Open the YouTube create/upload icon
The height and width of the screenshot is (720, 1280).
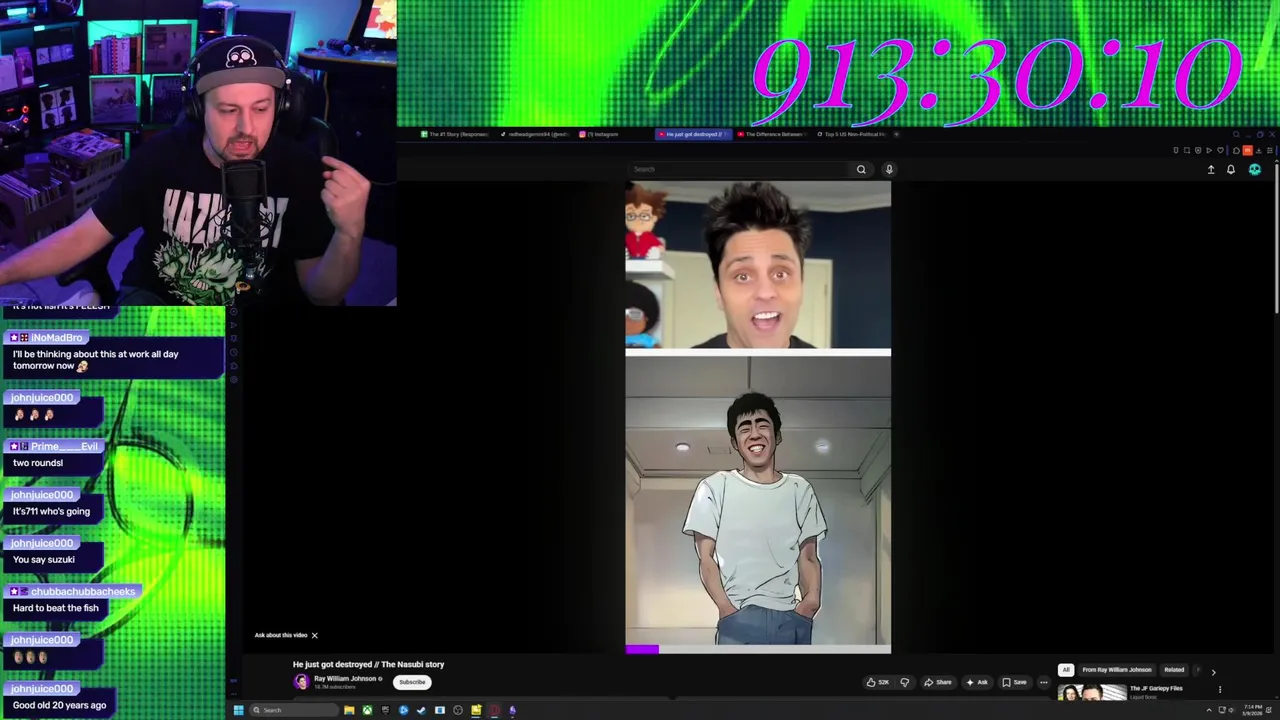[1211, 170]
